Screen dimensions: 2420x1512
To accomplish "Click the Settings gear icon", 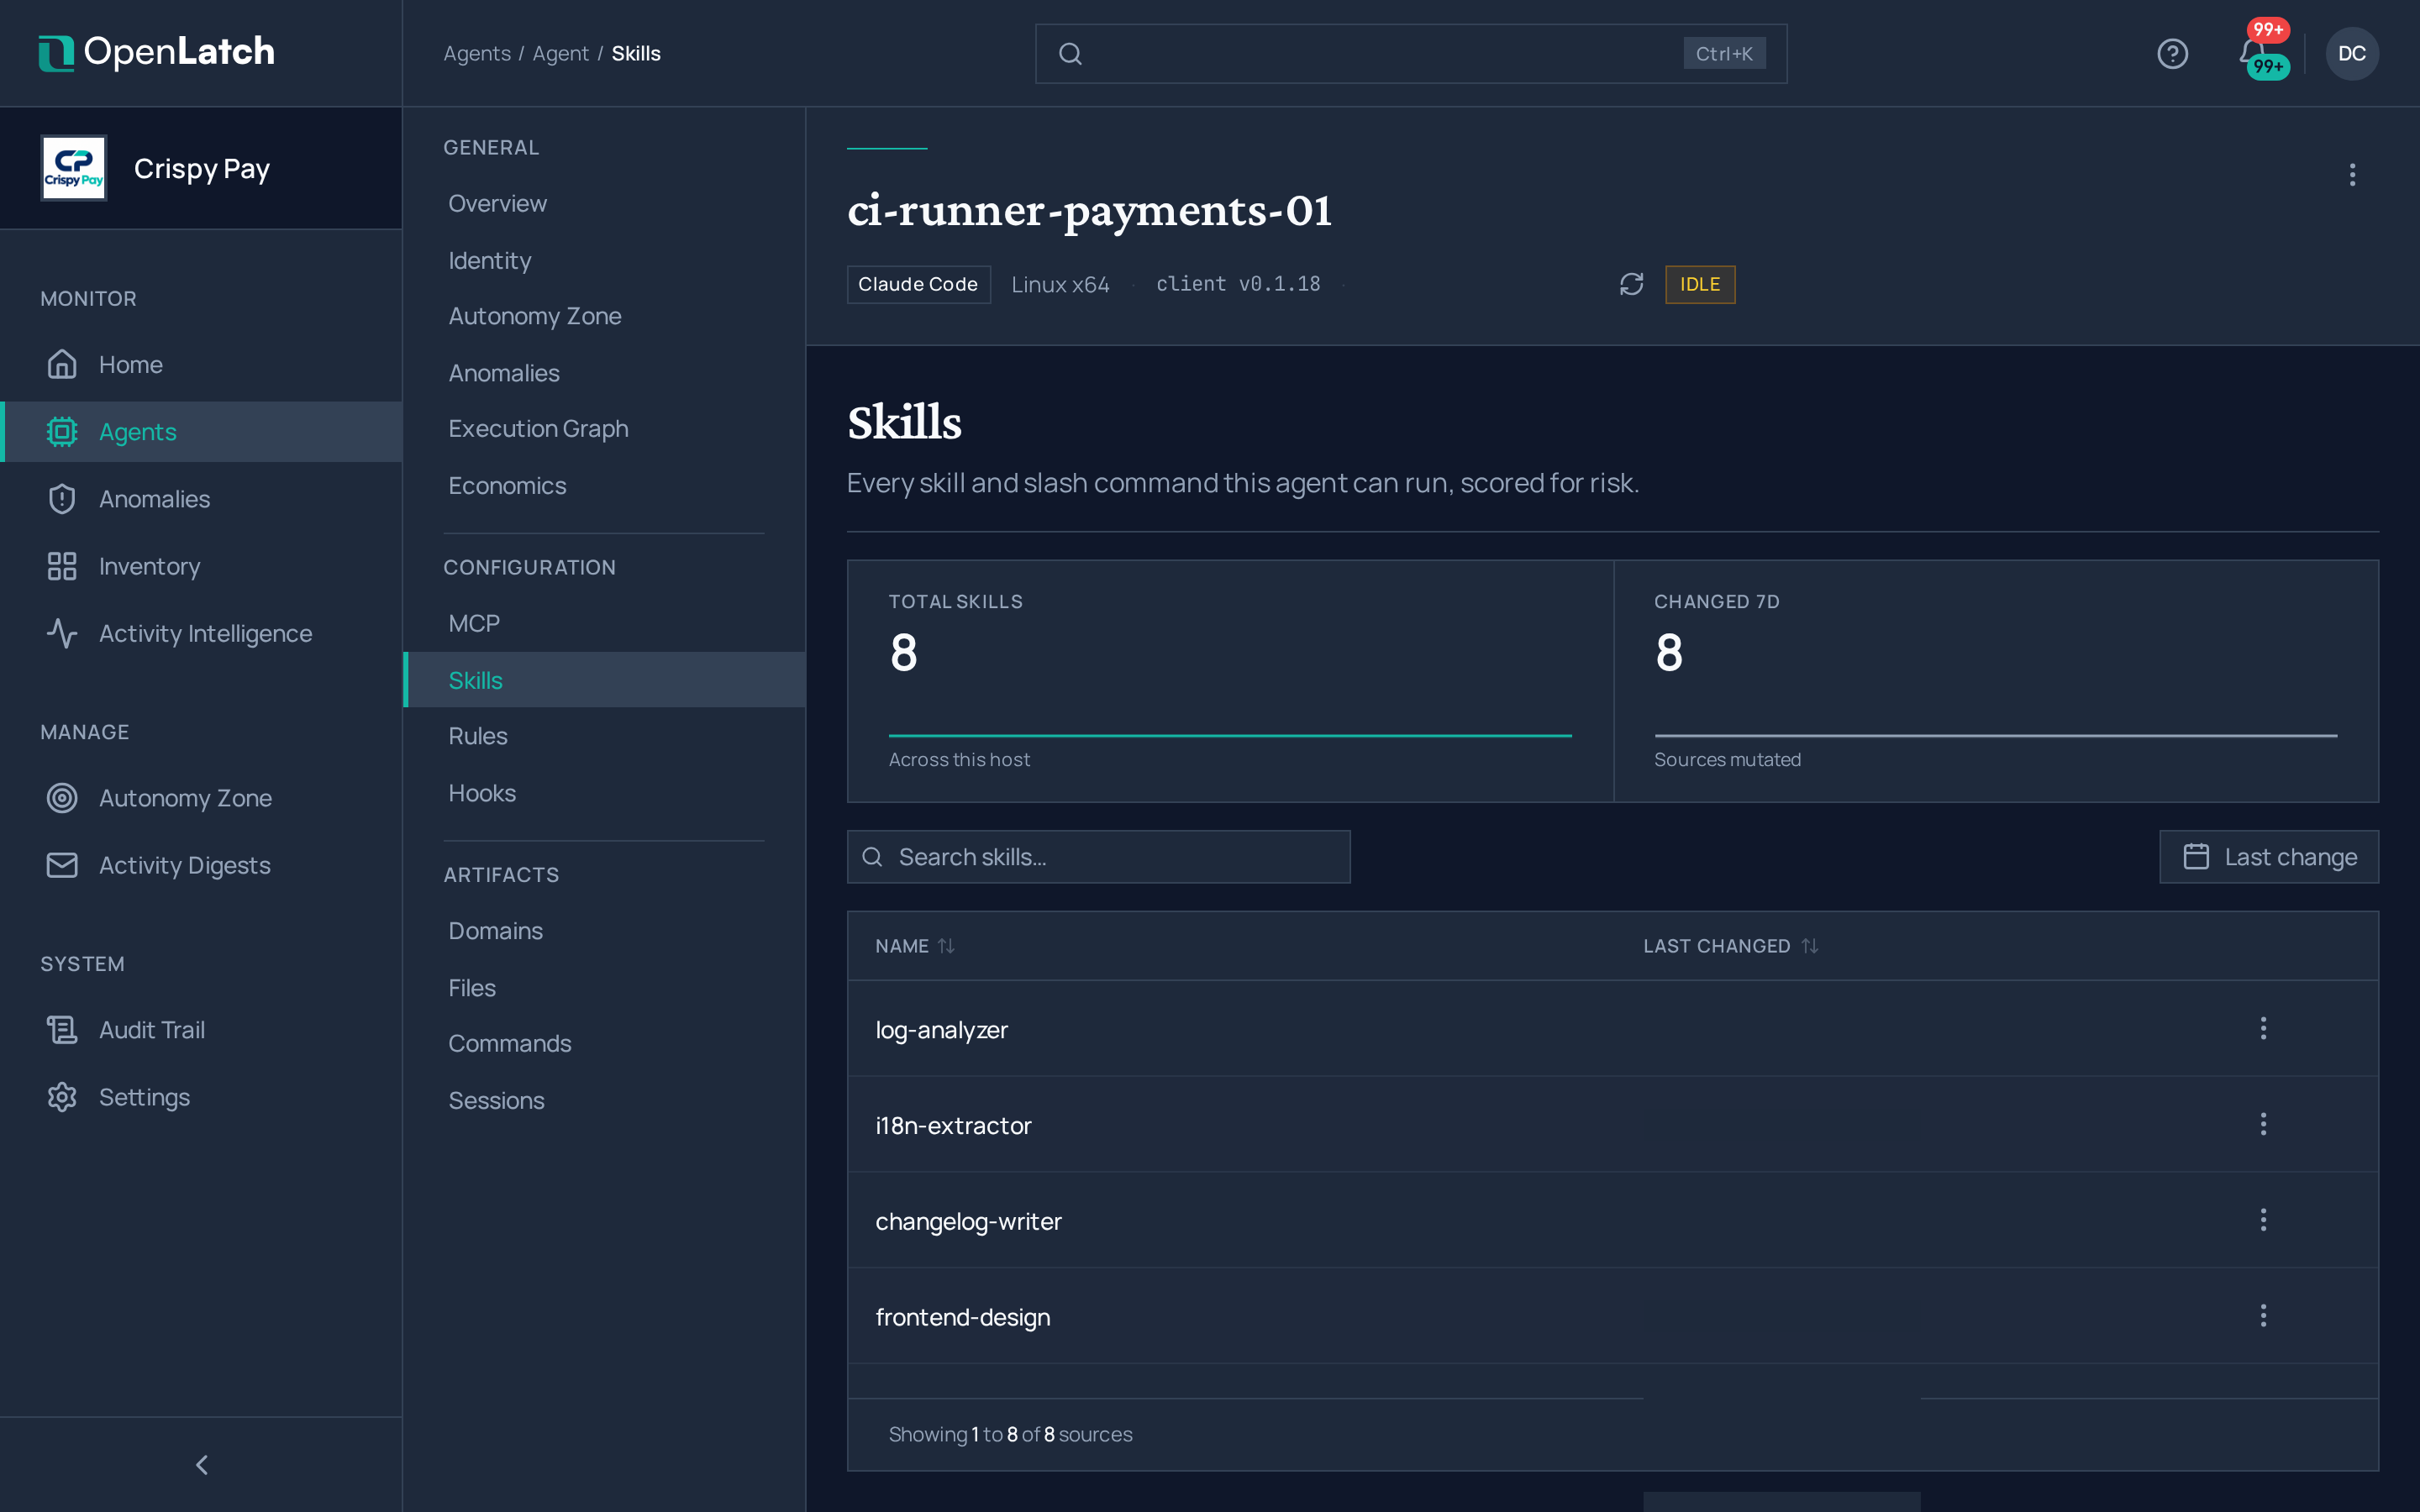I will tap(62, 1096).
